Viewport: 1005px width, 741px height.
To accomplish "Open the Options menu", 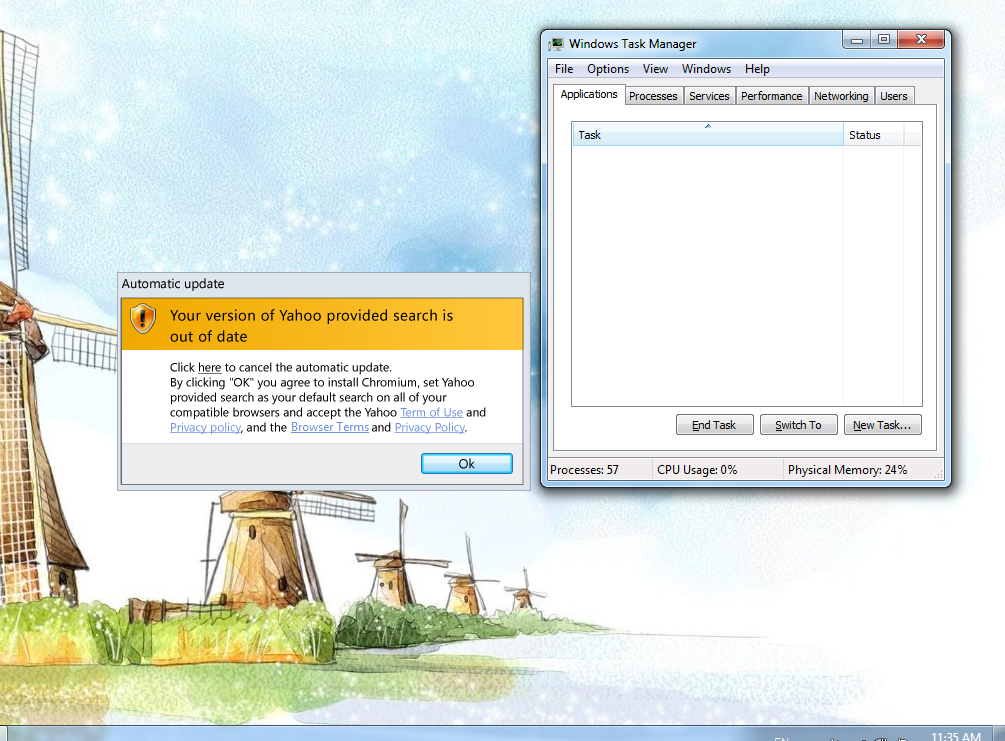I will click(608, 69).
